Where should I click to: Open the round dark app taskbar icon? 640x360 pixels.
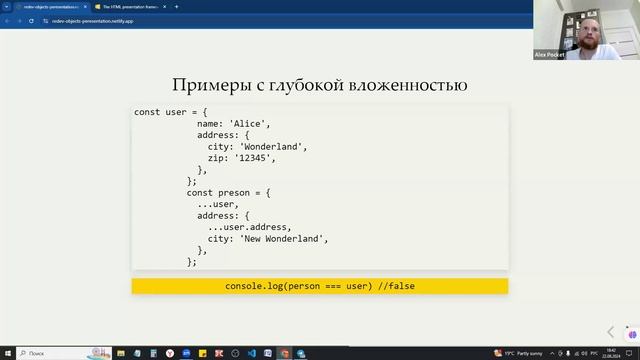tap(235, 353)
